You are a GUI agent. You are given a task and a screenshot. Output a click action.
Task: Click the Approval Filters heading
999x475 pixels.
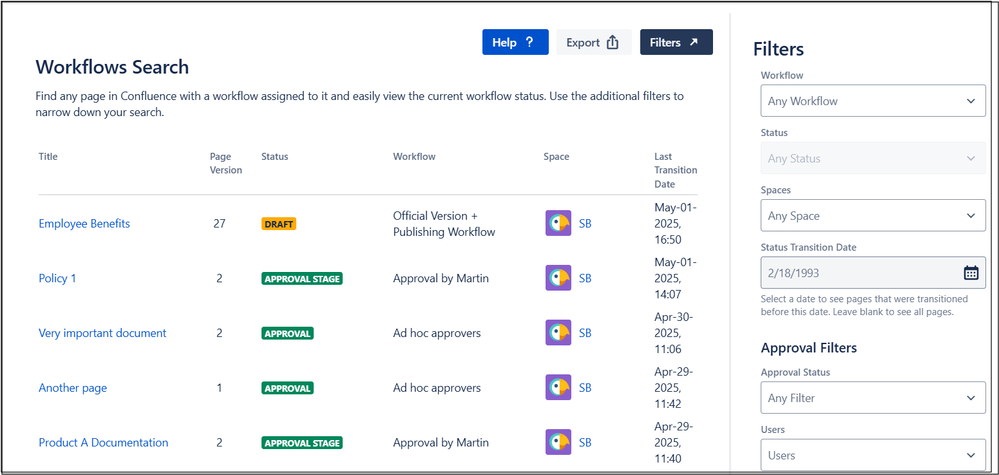click(x=809, y=348)
